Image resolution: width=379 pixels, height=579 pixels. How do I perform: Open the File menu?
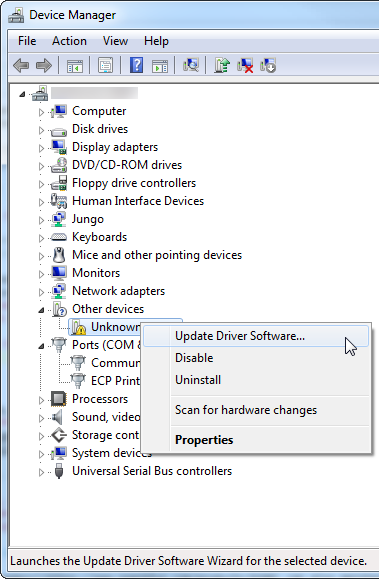point(27,41)
